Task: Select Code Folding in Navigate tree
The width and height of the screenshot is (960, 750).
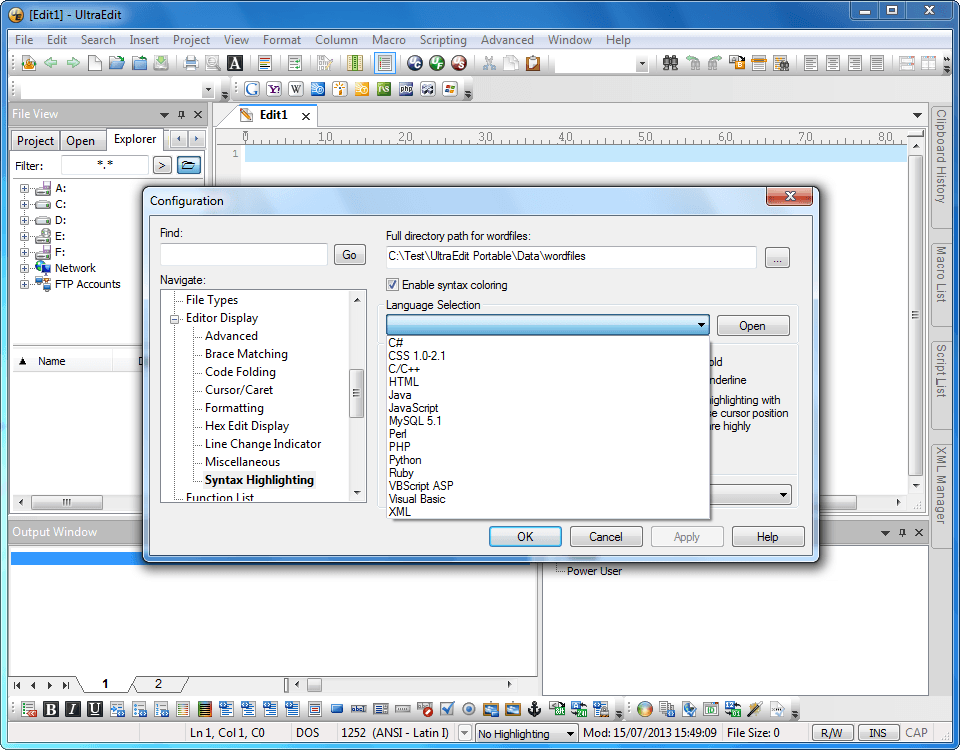Action: [240, 372]
